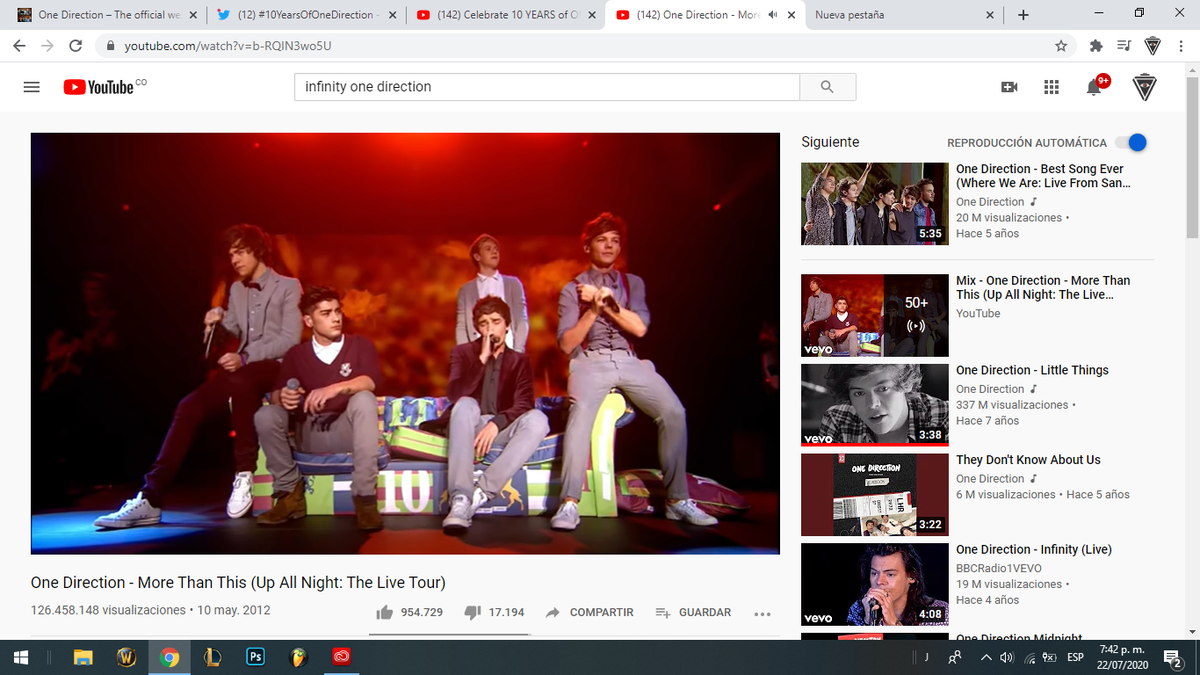Click the browser forward arrow
The height and width of the screenshot is (675, 1200).
pos(48,46)
